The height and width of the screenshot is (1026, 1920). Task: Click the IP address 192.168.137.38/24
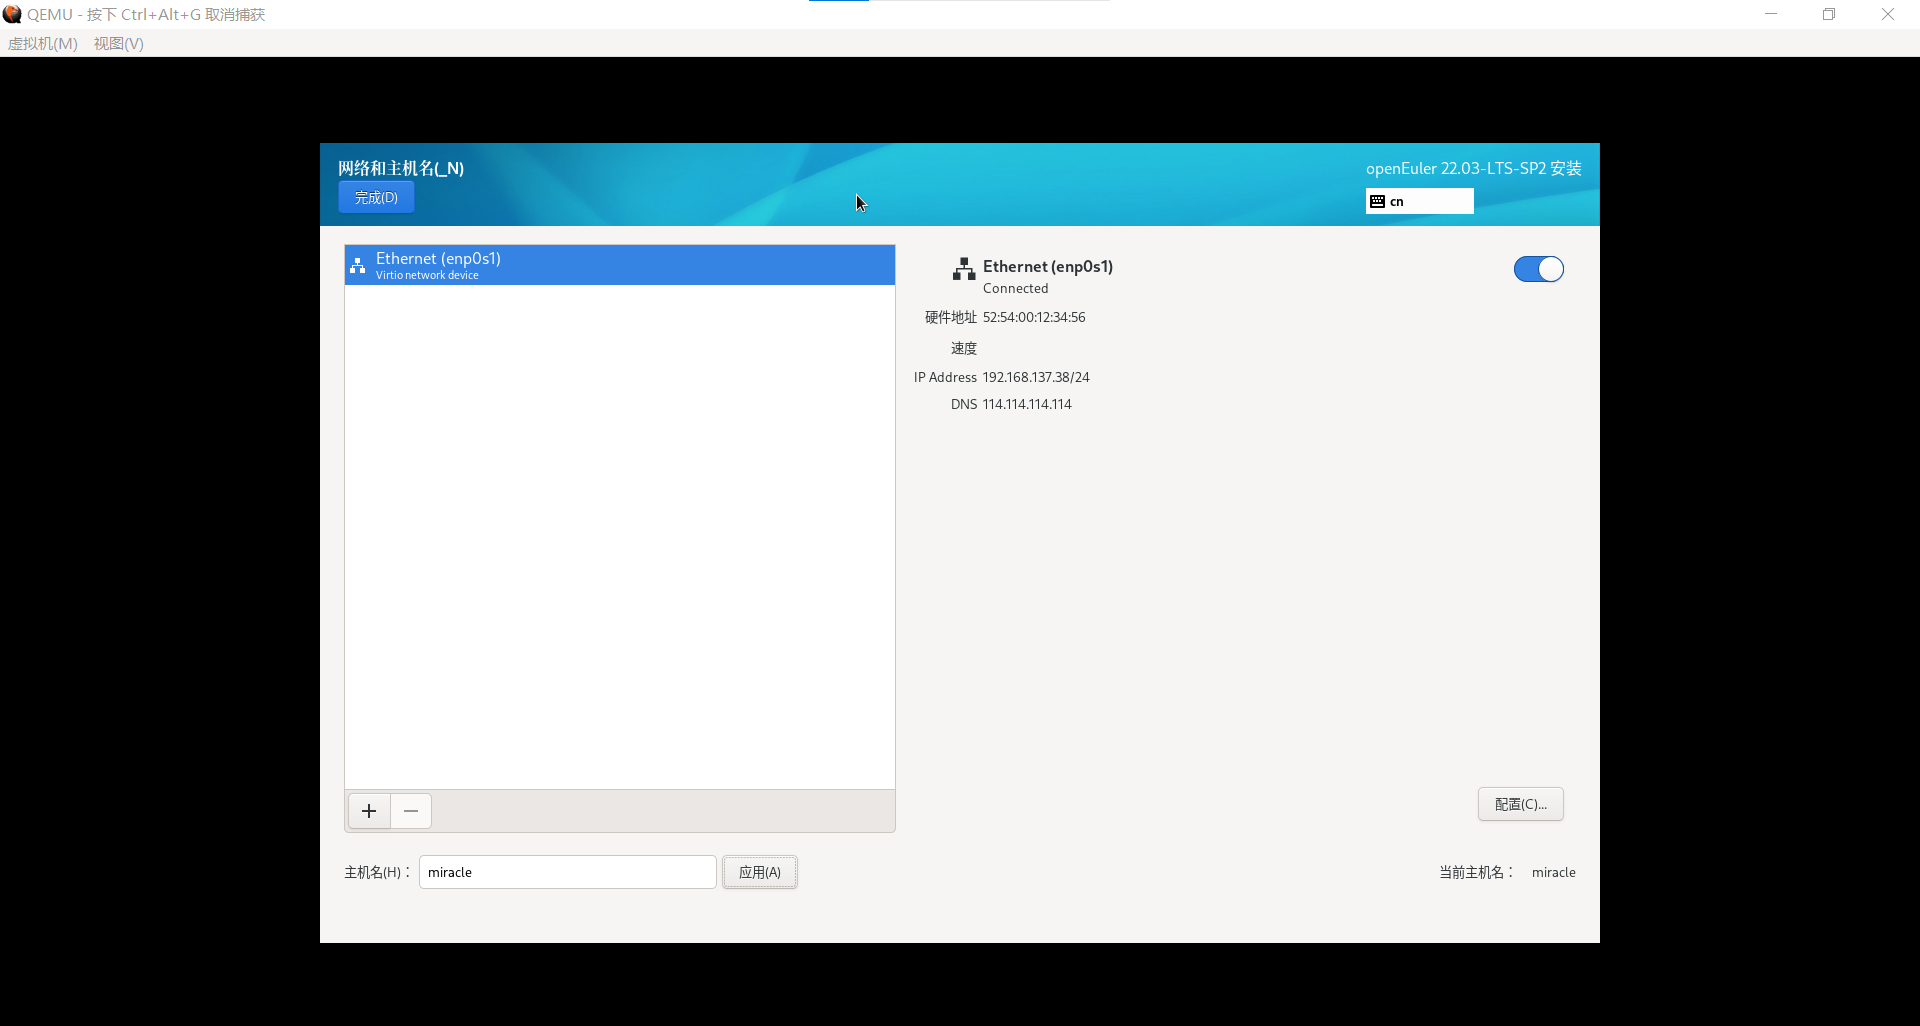click(x=1036, y=377)
